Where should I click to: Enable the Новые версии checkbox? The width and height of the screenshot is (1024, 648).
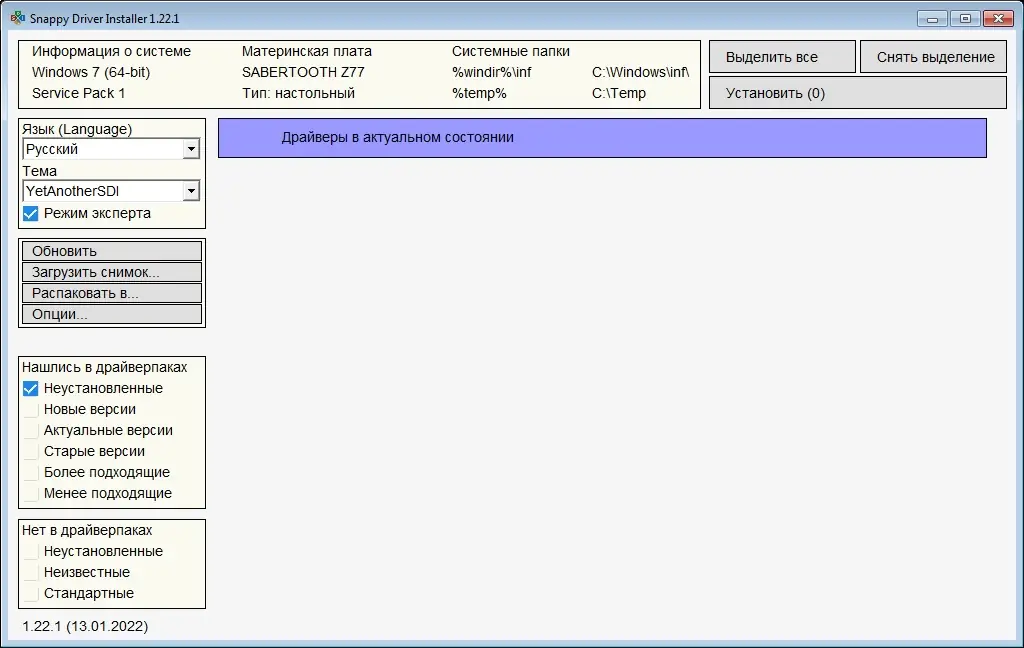30,409
